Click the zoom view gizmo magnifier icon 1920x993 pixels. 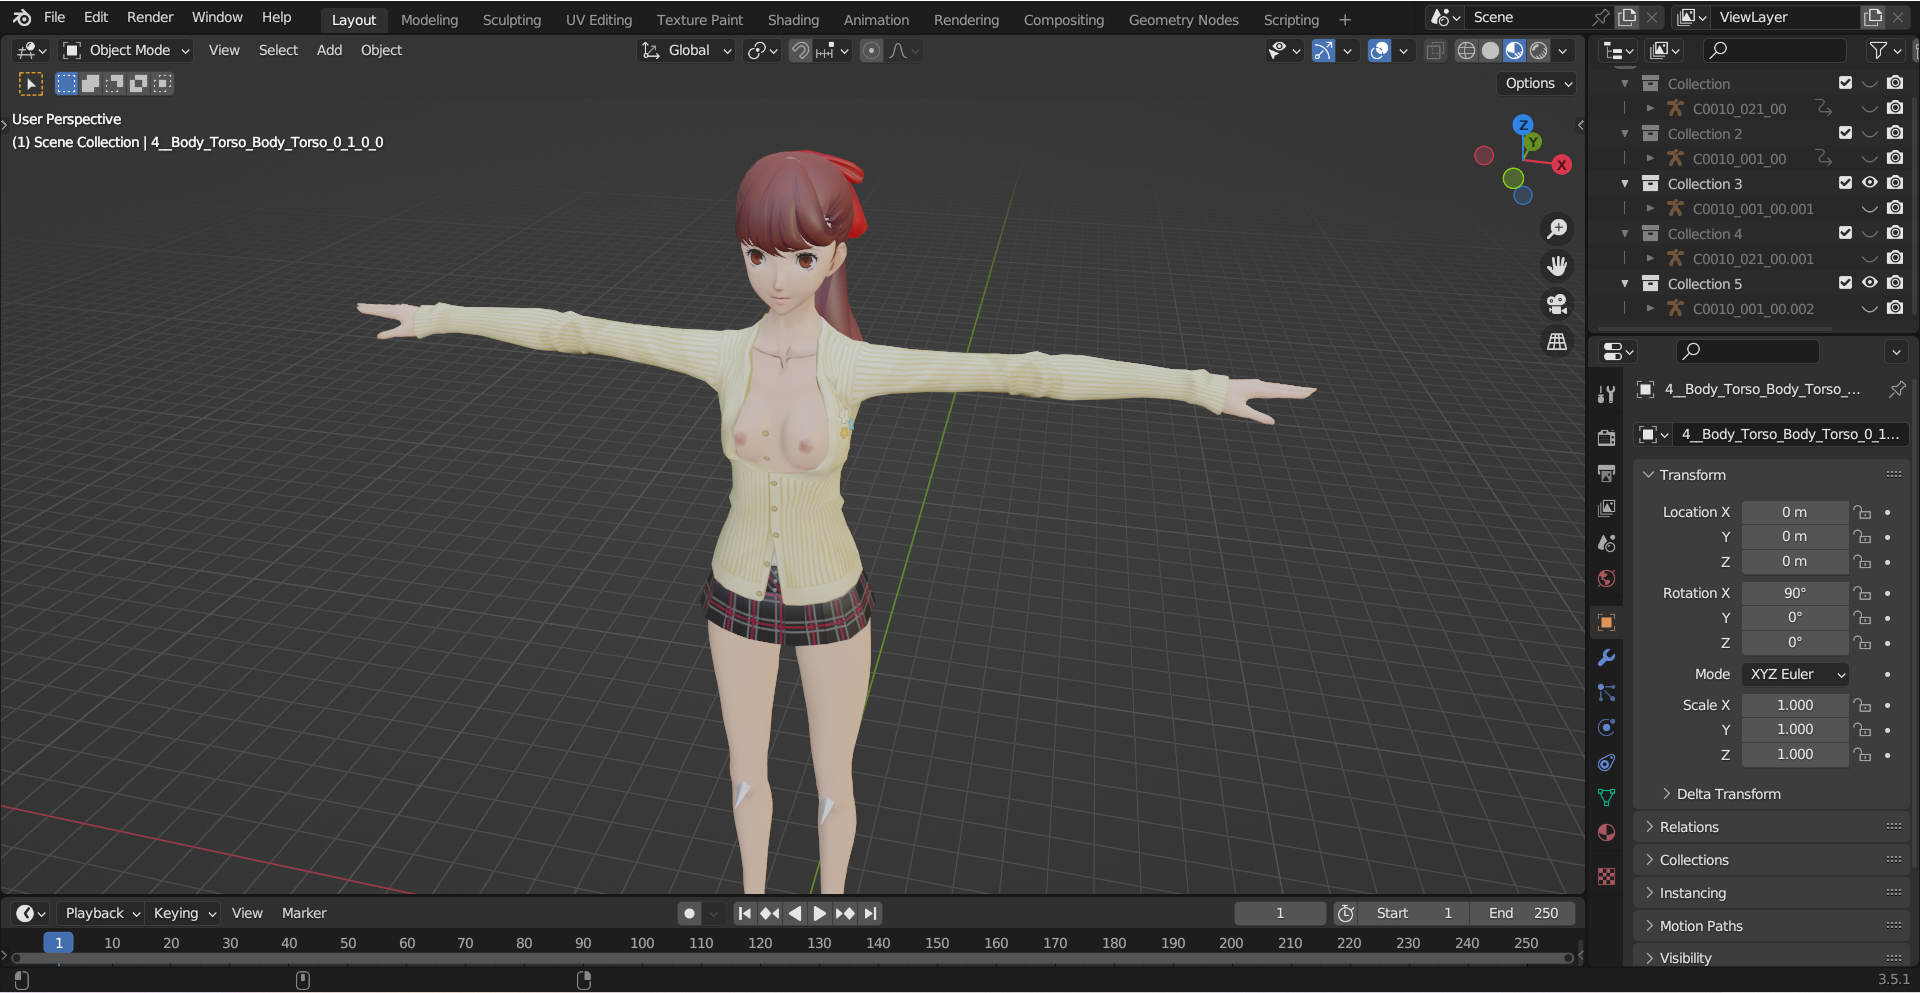1557,229
